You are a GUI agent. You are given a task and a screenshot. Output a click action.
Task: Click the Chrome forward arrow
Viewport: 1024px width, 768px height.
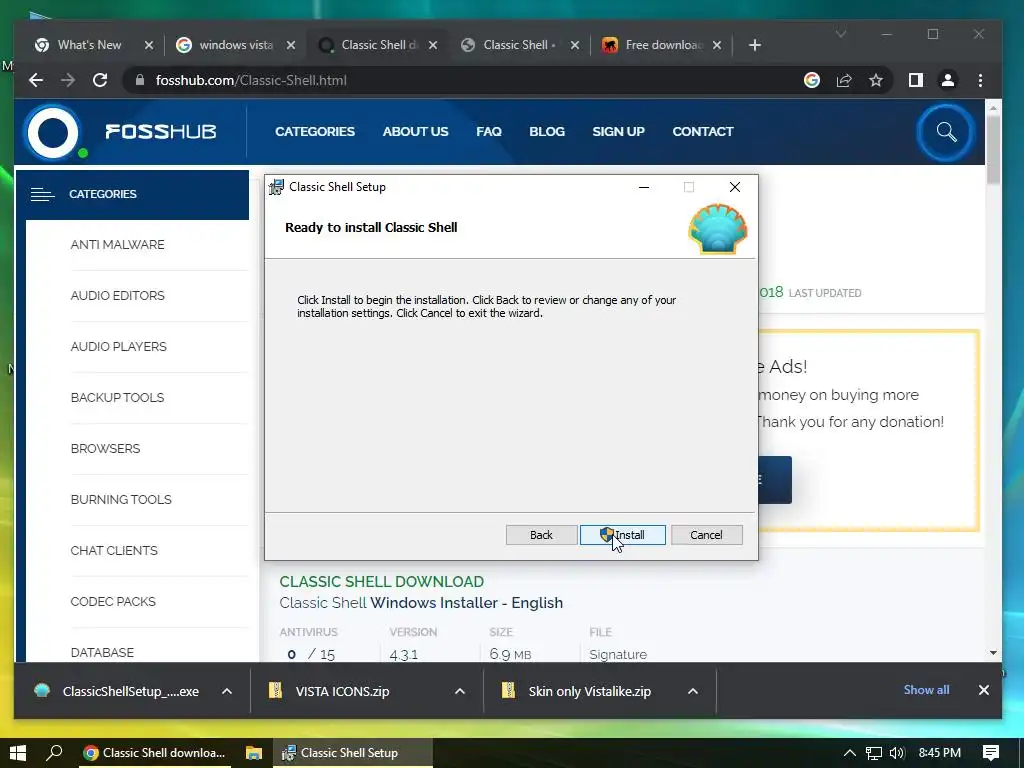pyautogui.click(x=68, y=80)
